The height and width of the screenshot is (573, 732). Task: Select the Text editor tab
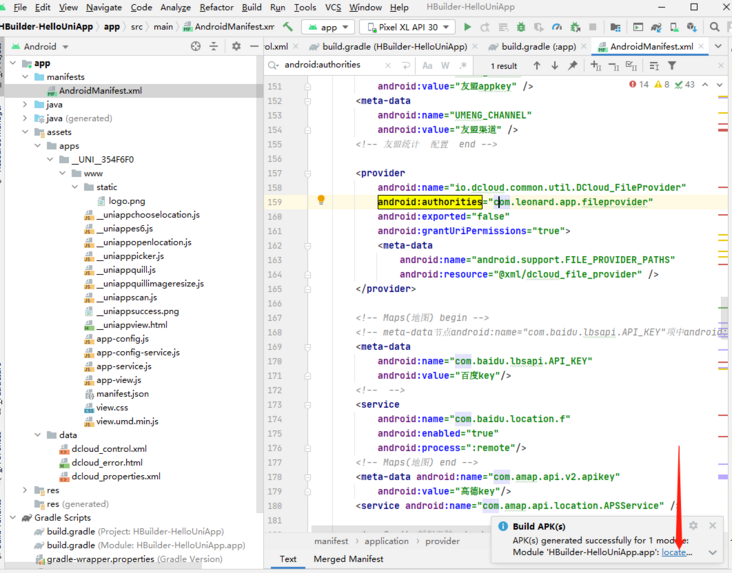pyautogui.click(x=288, y=559)
